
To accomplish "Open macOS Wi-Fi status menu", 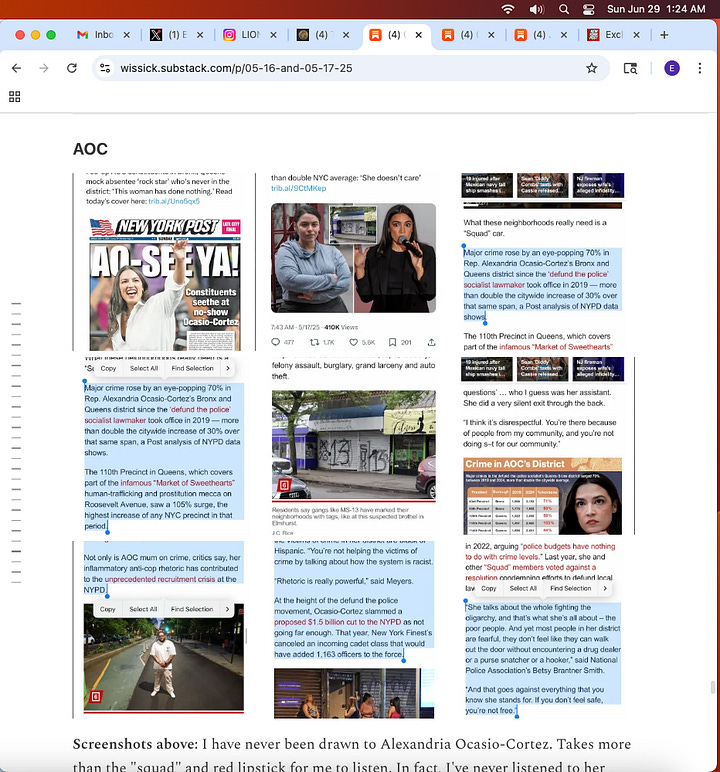I will pyautogui.click(x=508, y=9).
